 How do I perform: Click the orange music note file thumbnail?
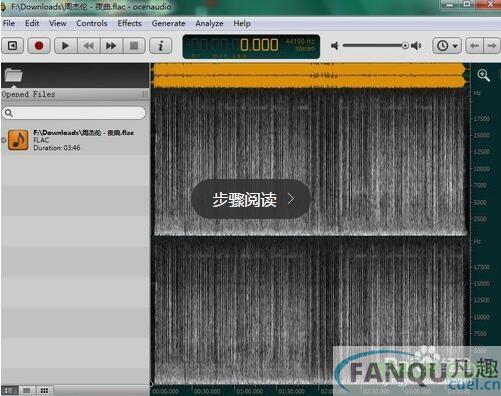(x=18, y=140)
